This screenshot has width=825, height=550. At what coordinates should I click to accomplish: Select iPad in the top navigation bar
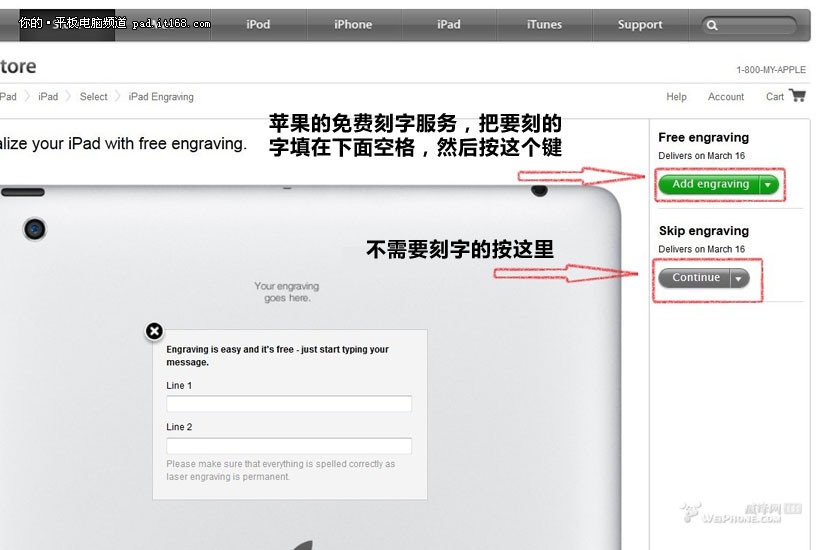449,25
